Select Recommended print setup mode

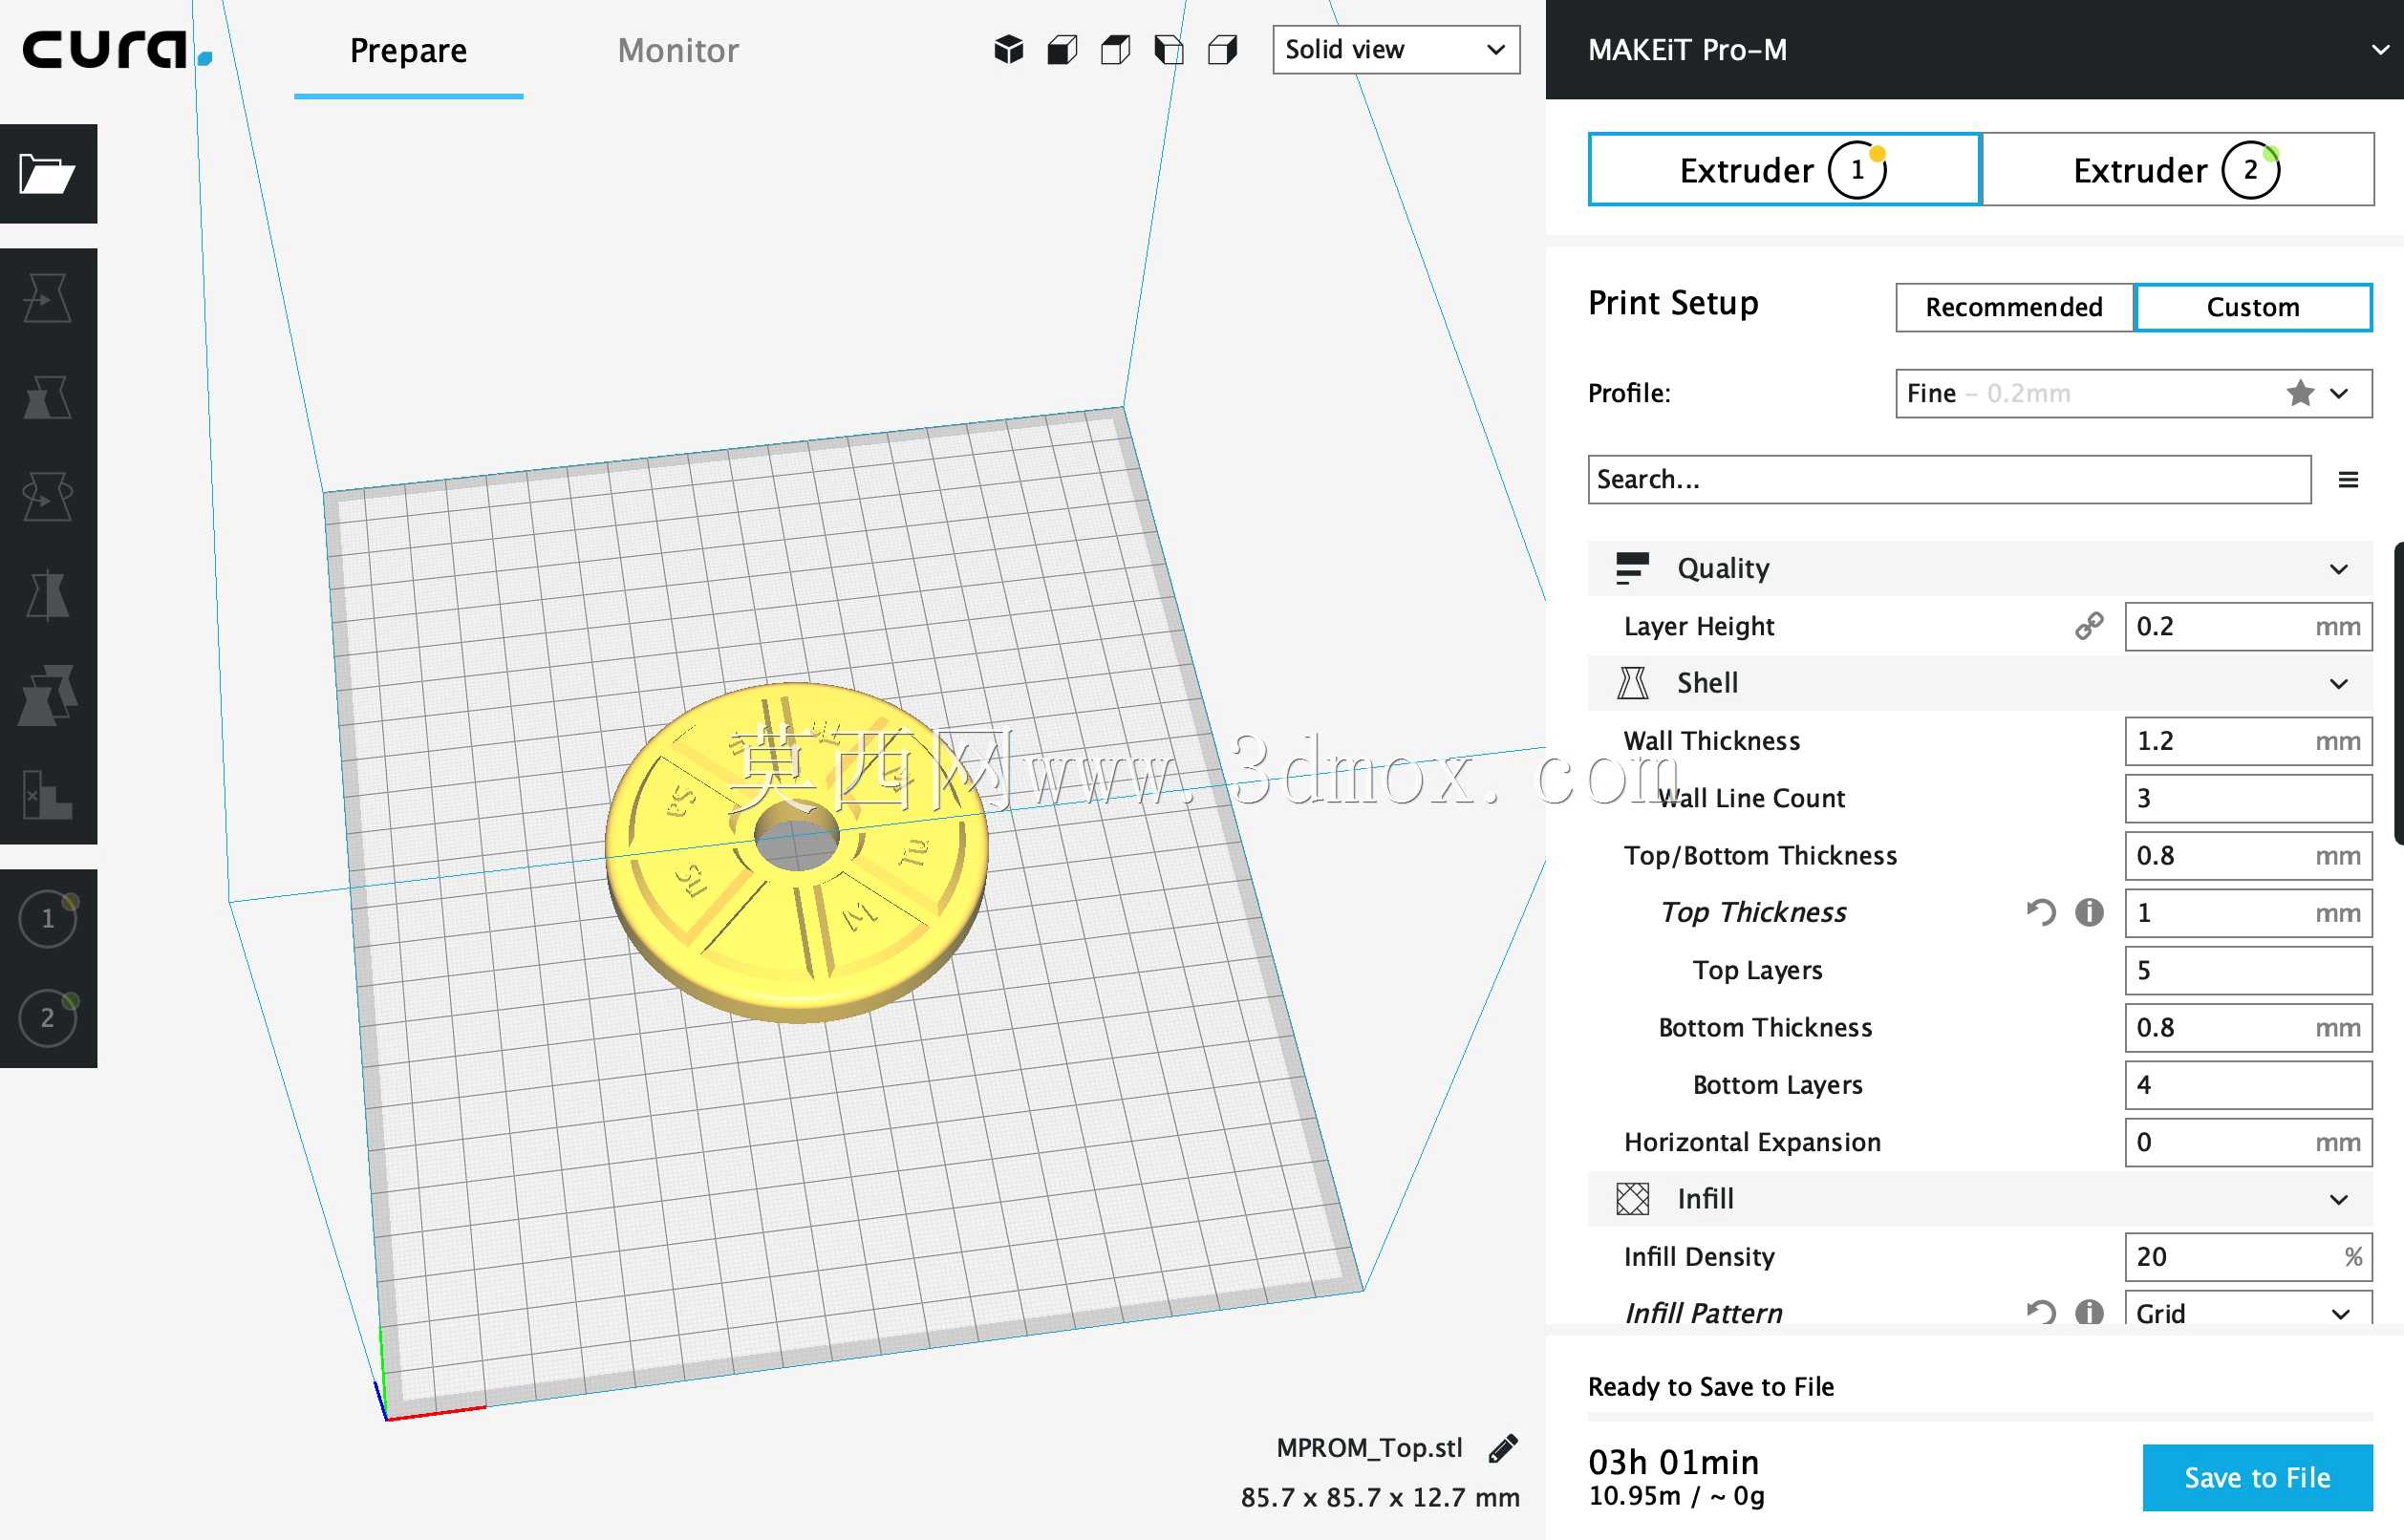point(2014,307)
